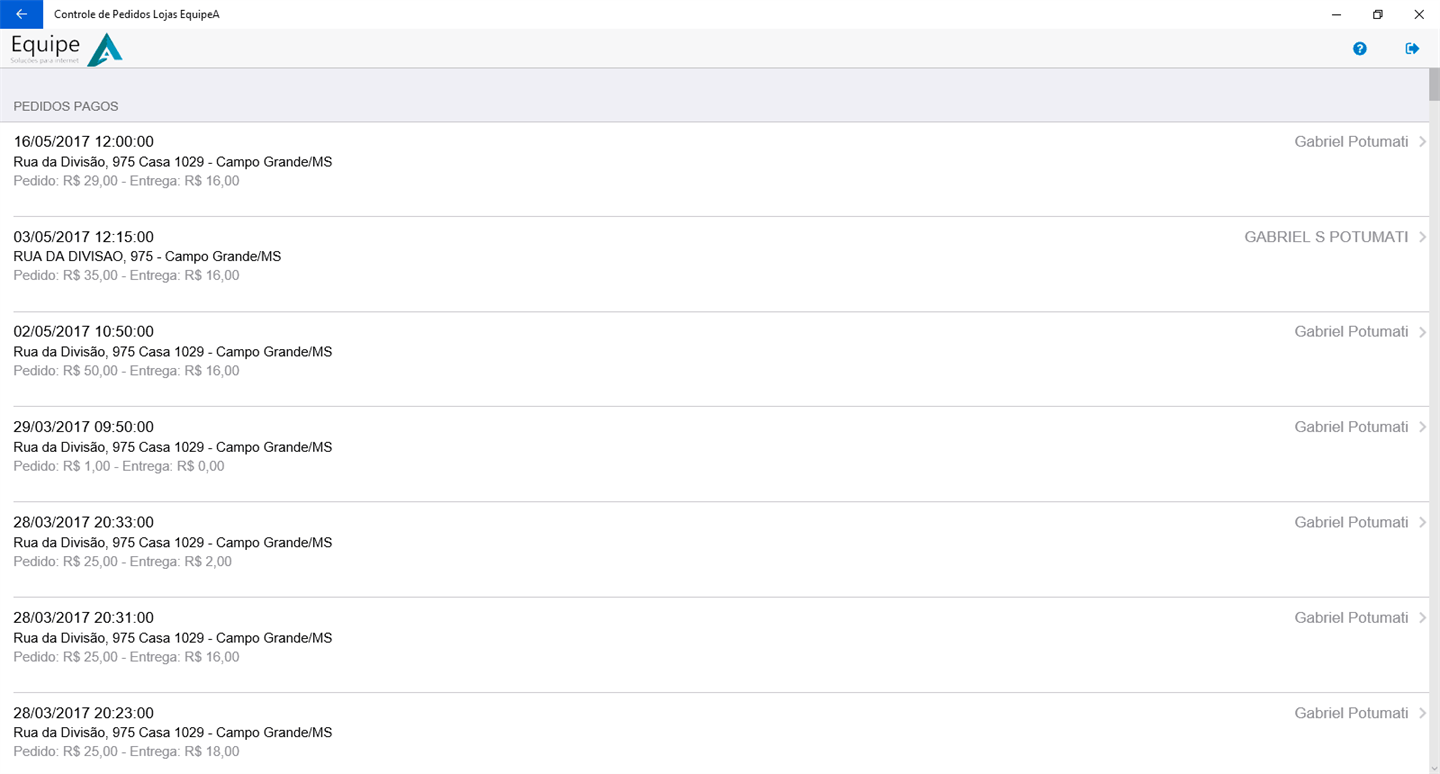Click the Equipe A logo
Viewport: 1440px width, 774px height.
[67, 49]
